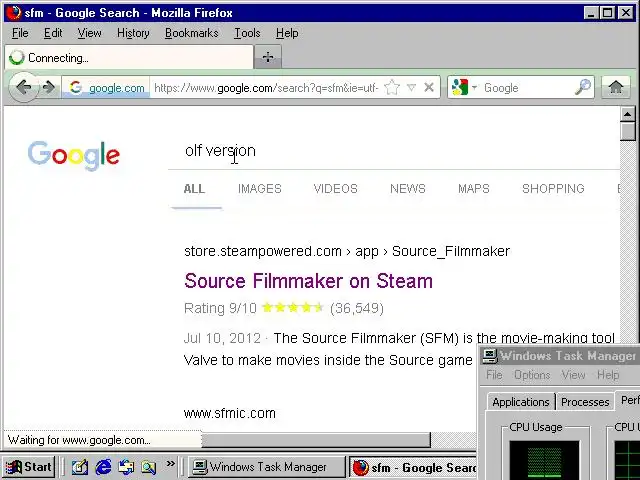Image resolution: width=640 pixels, height=480 pixels.
Task: Expand the address bar history dropdown arrow
Action: click(411, 87)
